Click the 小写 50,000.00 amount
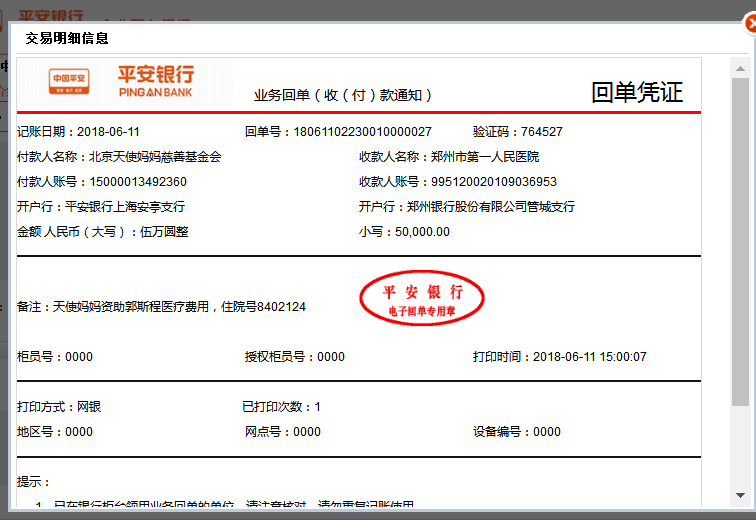Image resolution: width=756 pixels, height=520 pixels. [x=404, y=232]
